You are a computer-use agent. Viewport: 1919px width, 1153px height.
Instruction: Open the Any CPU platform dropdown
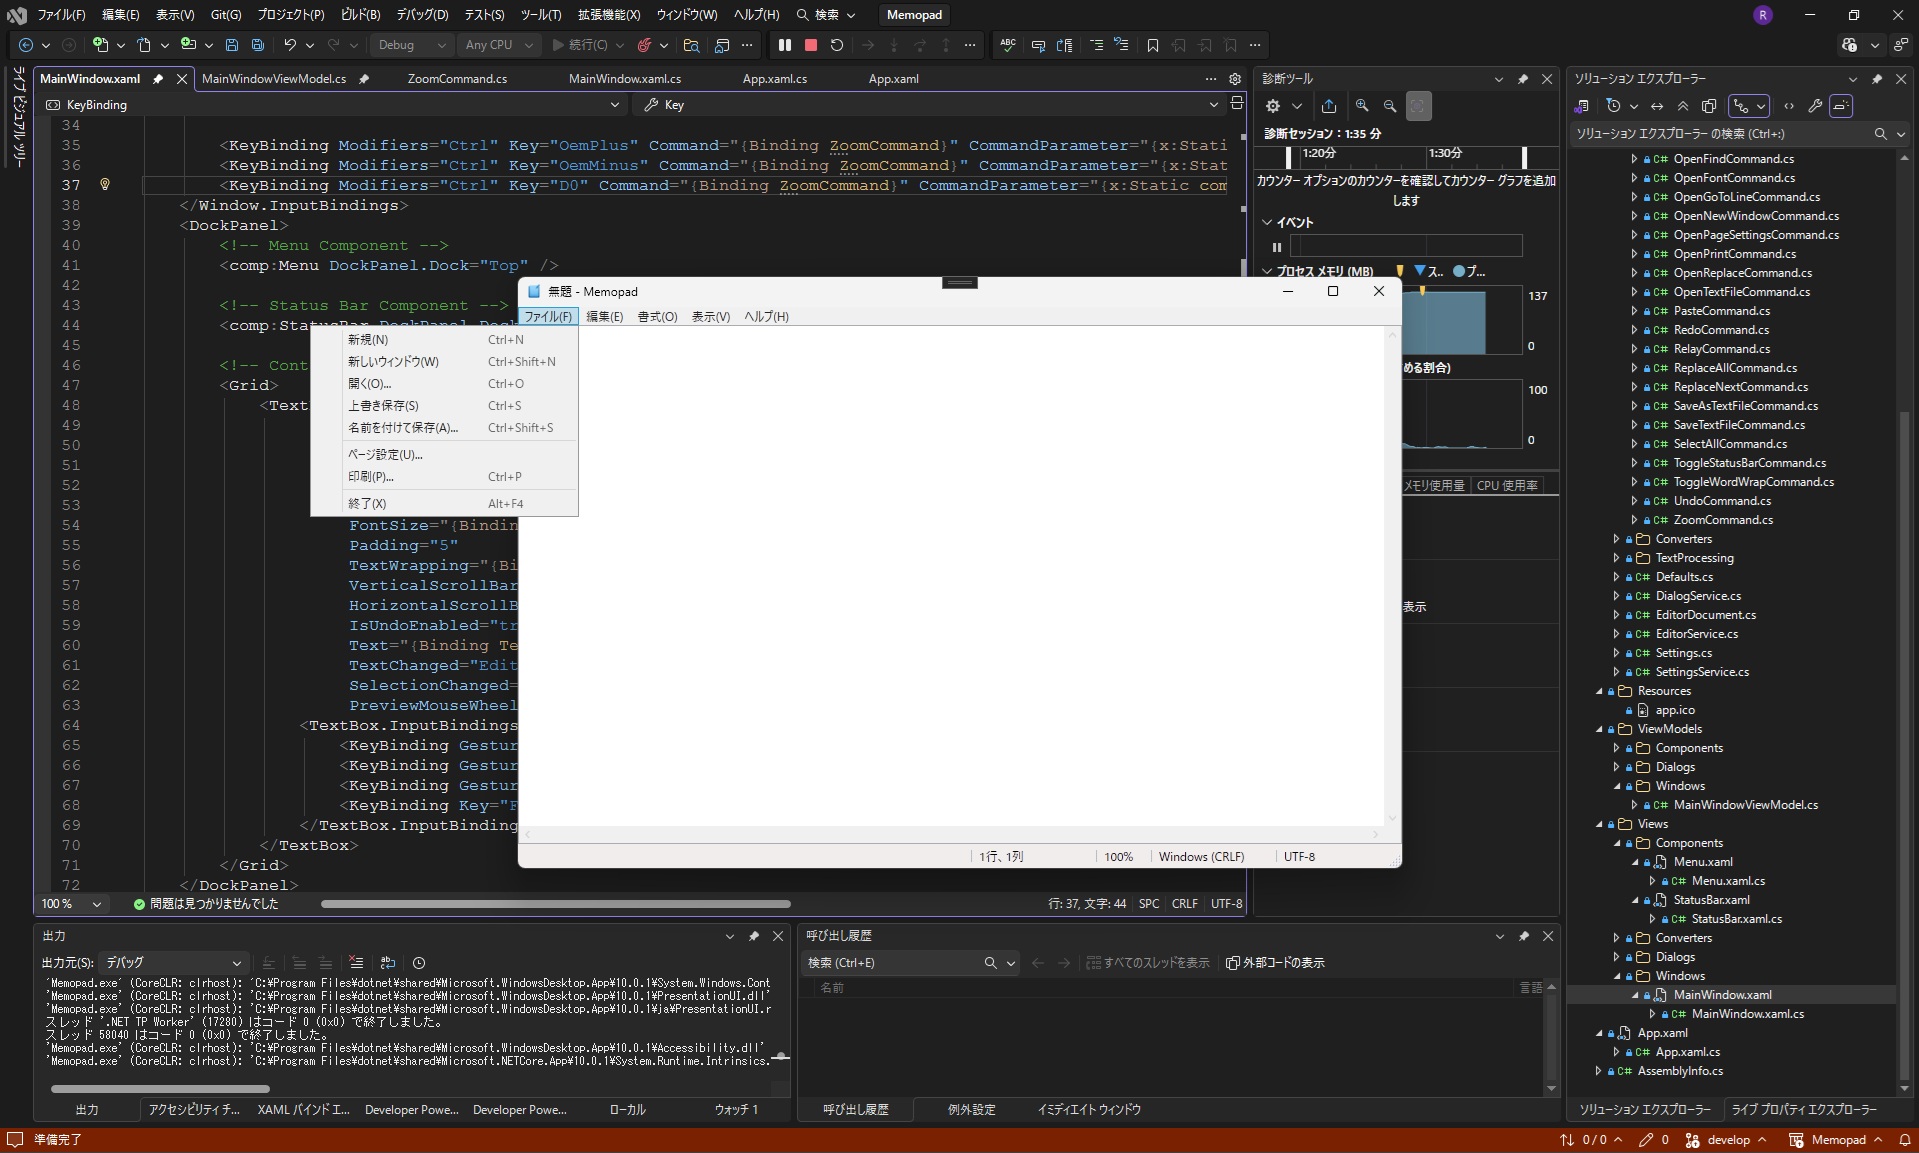tap(499, 45)
